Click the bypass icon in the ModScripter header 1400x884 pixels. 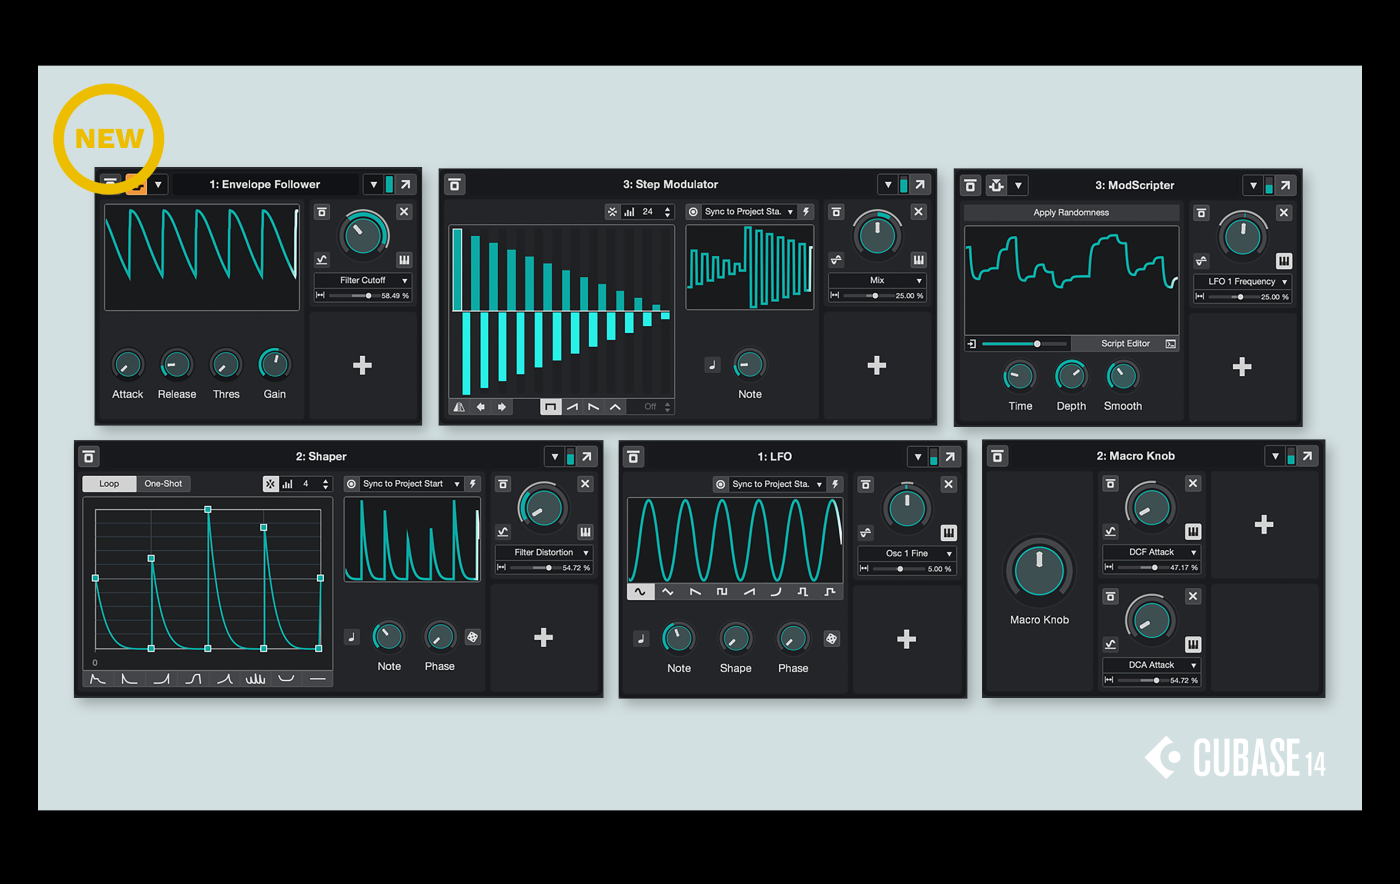(970, 185)
